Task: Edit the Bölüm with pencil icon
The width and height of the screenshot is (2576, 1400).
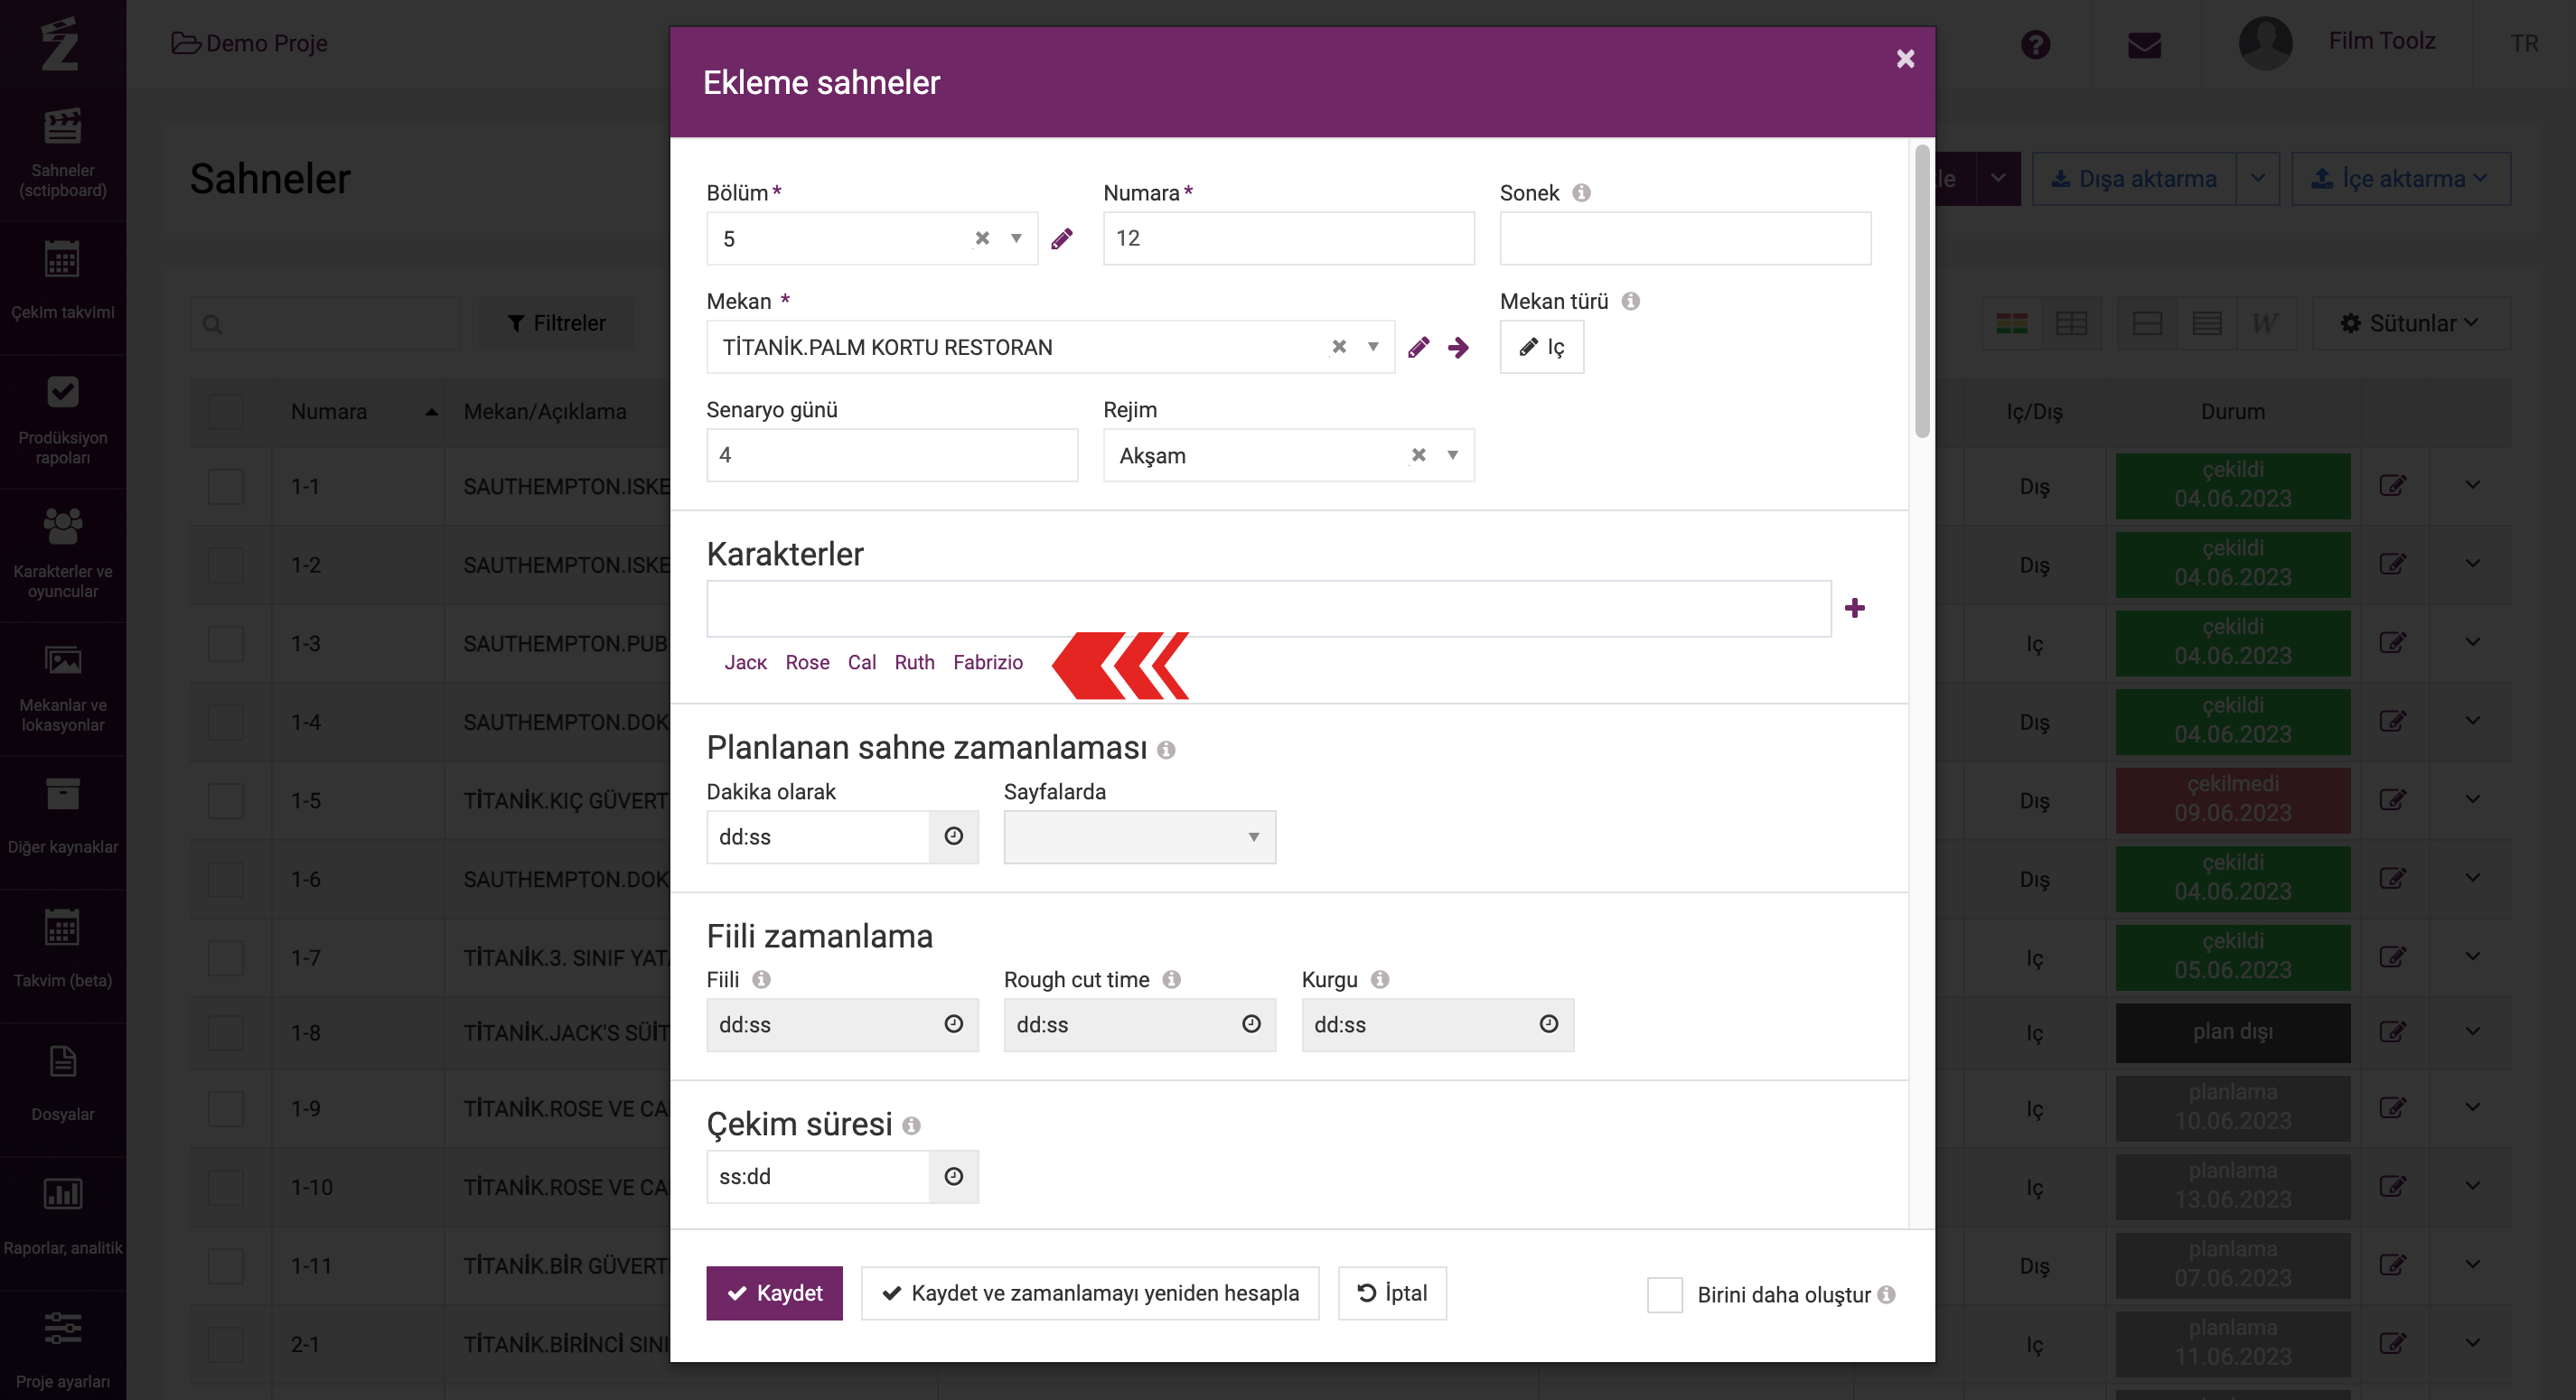Action: tap(1062, 238)
